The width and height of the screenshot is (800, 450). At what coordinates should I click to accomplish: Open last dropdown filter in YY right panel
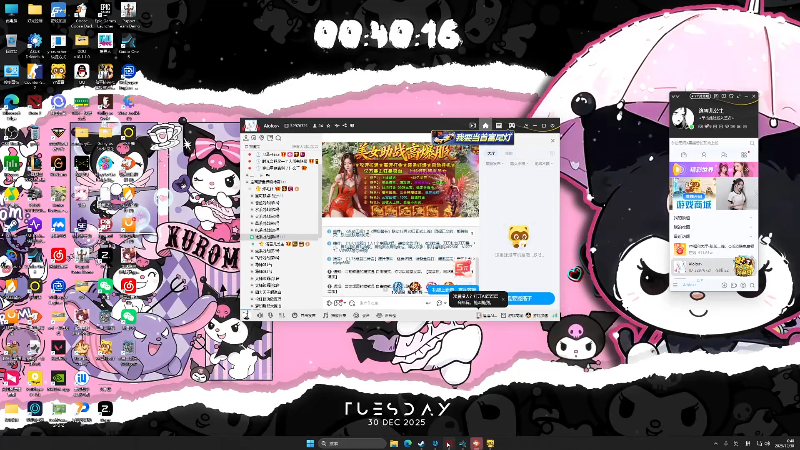click(x=543, y=164)
